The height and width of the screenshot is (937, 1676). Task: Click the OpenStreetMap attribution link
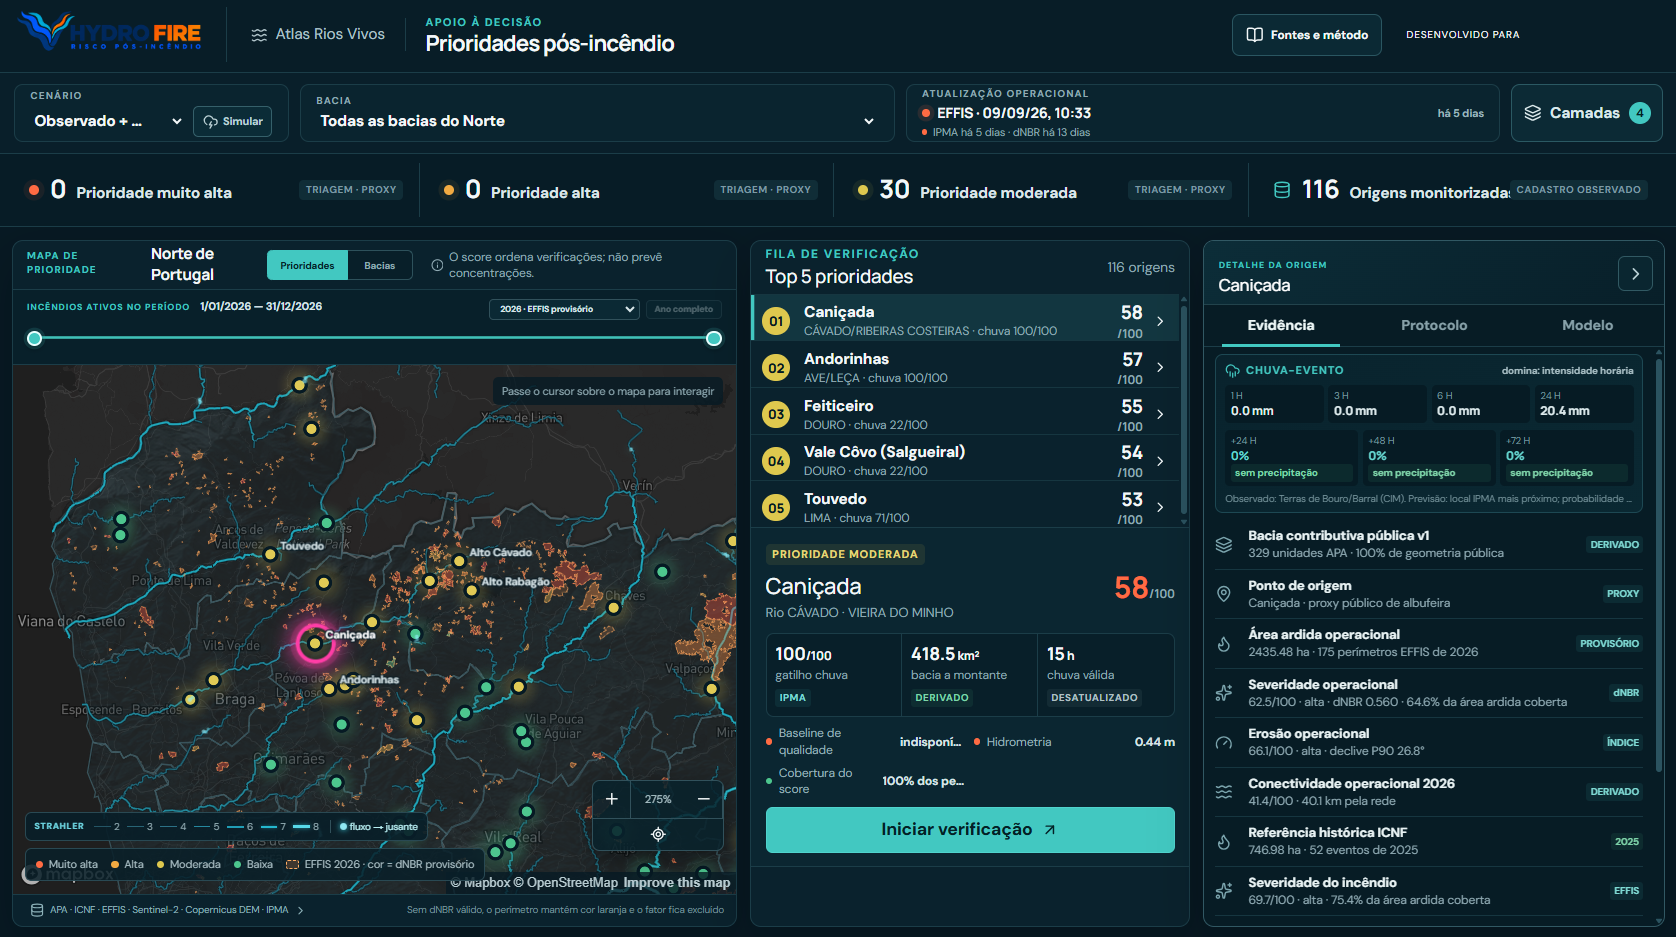point(566,883)
